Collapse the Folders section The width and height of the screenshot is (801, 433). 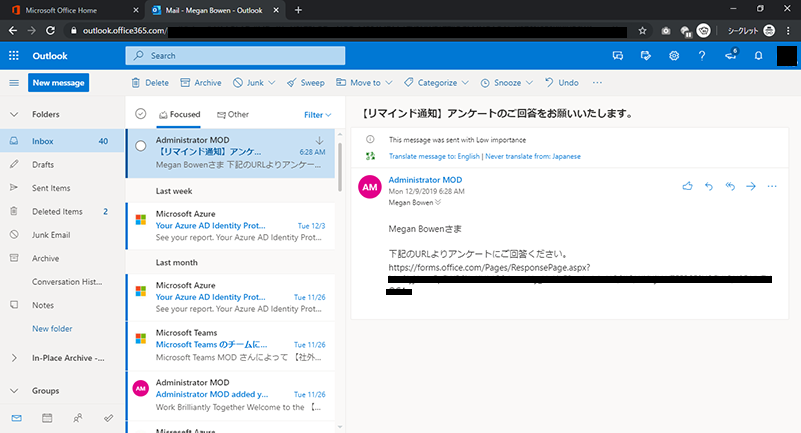point(14,114)
